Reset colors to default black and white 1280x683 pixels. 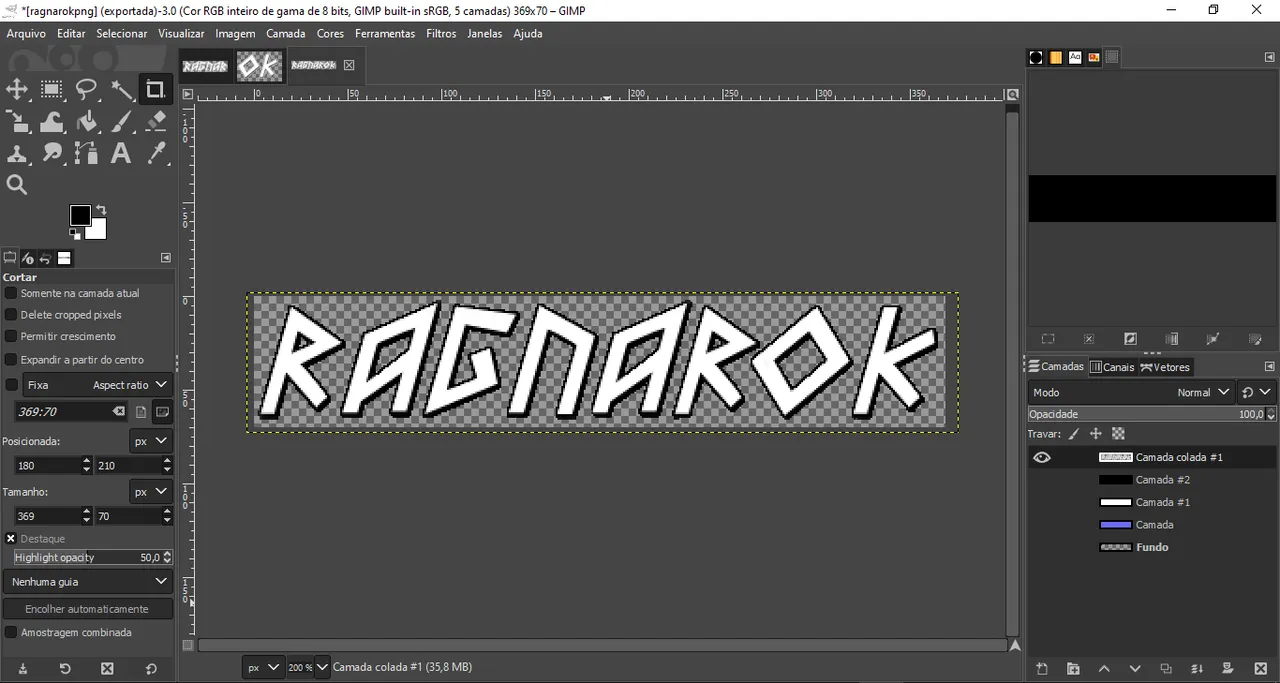pyautogui.click(x=75, y=234)
